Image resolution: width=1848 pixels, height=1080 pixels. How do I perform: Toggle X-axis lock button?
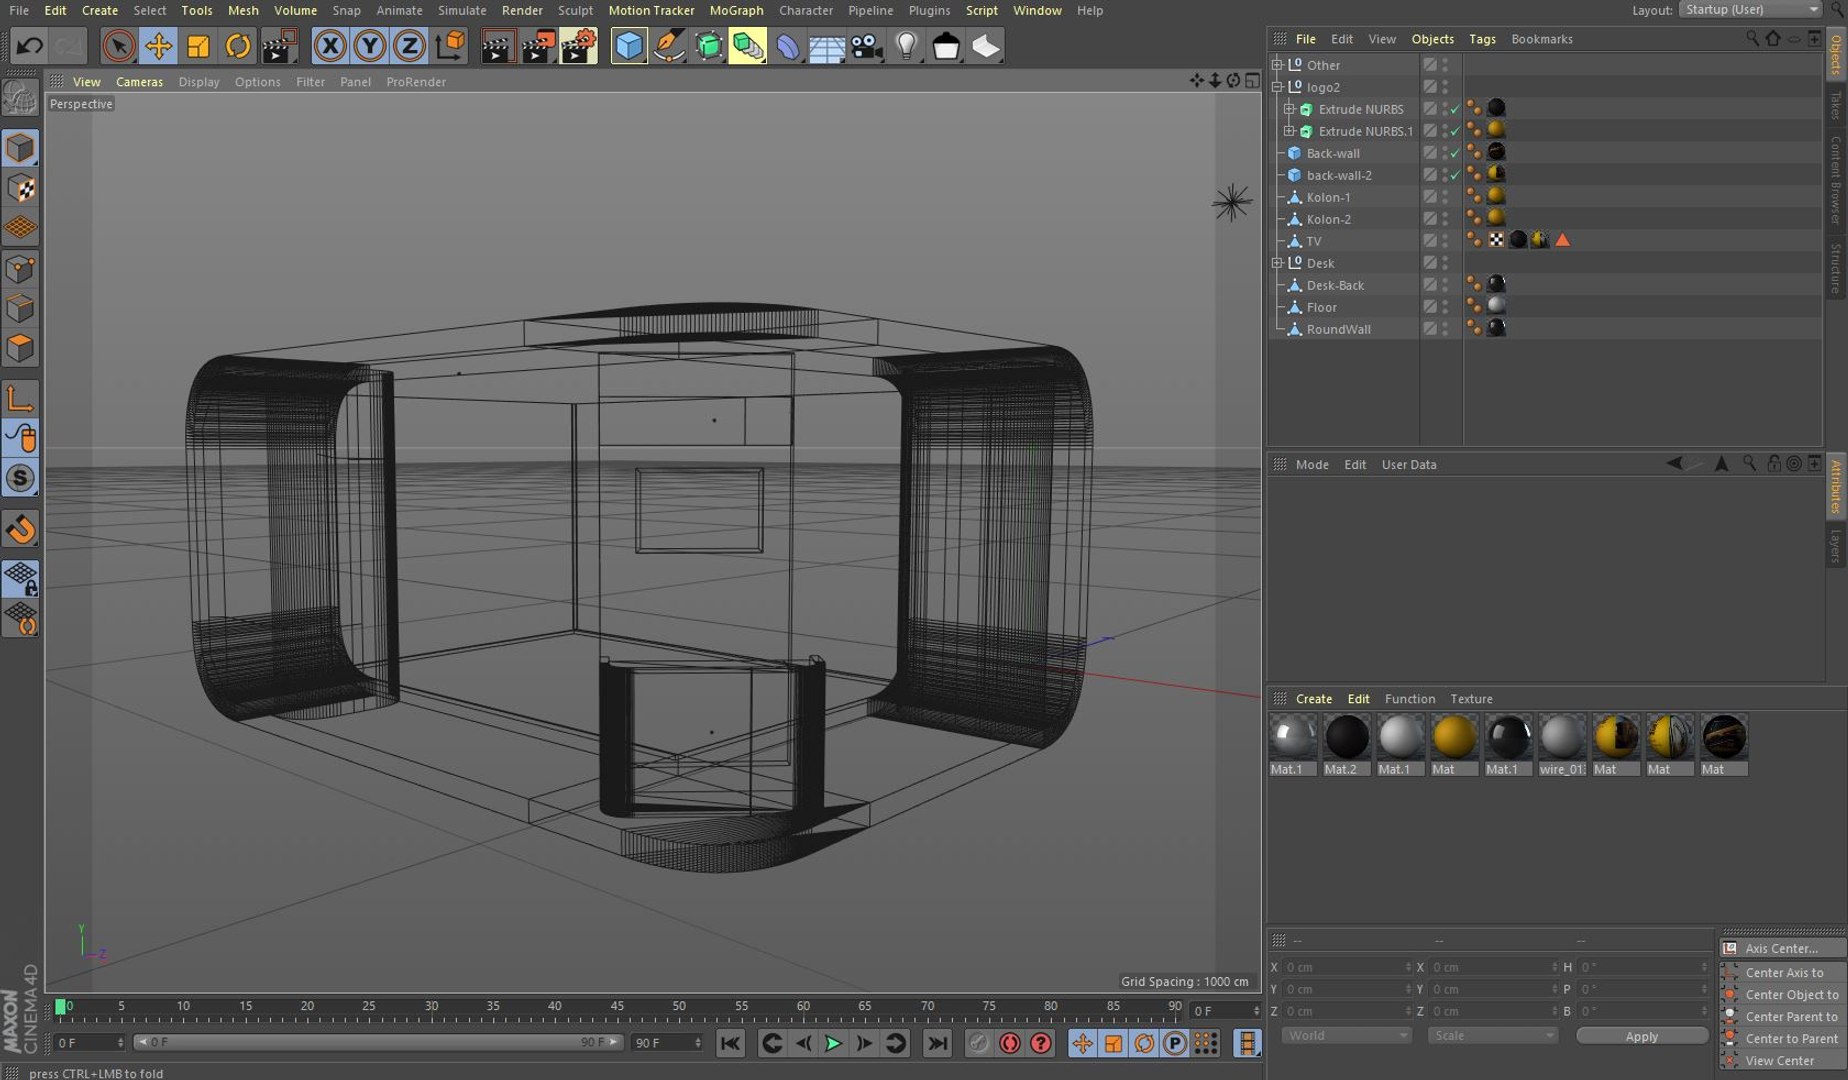point(330,46)
